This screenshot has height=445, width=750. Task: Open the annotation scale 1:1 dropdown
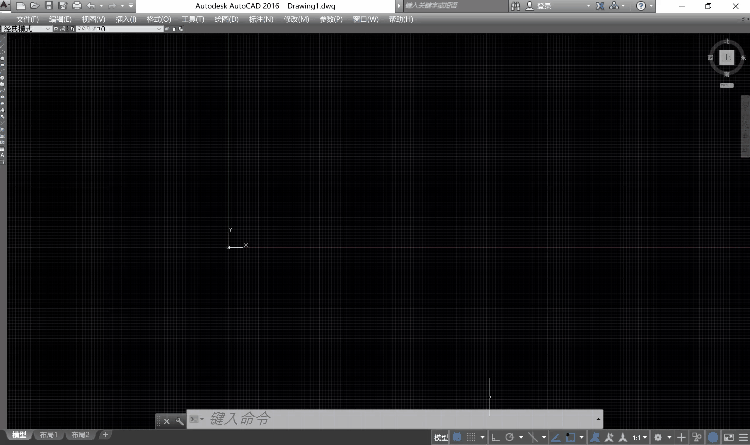[638, 437]
